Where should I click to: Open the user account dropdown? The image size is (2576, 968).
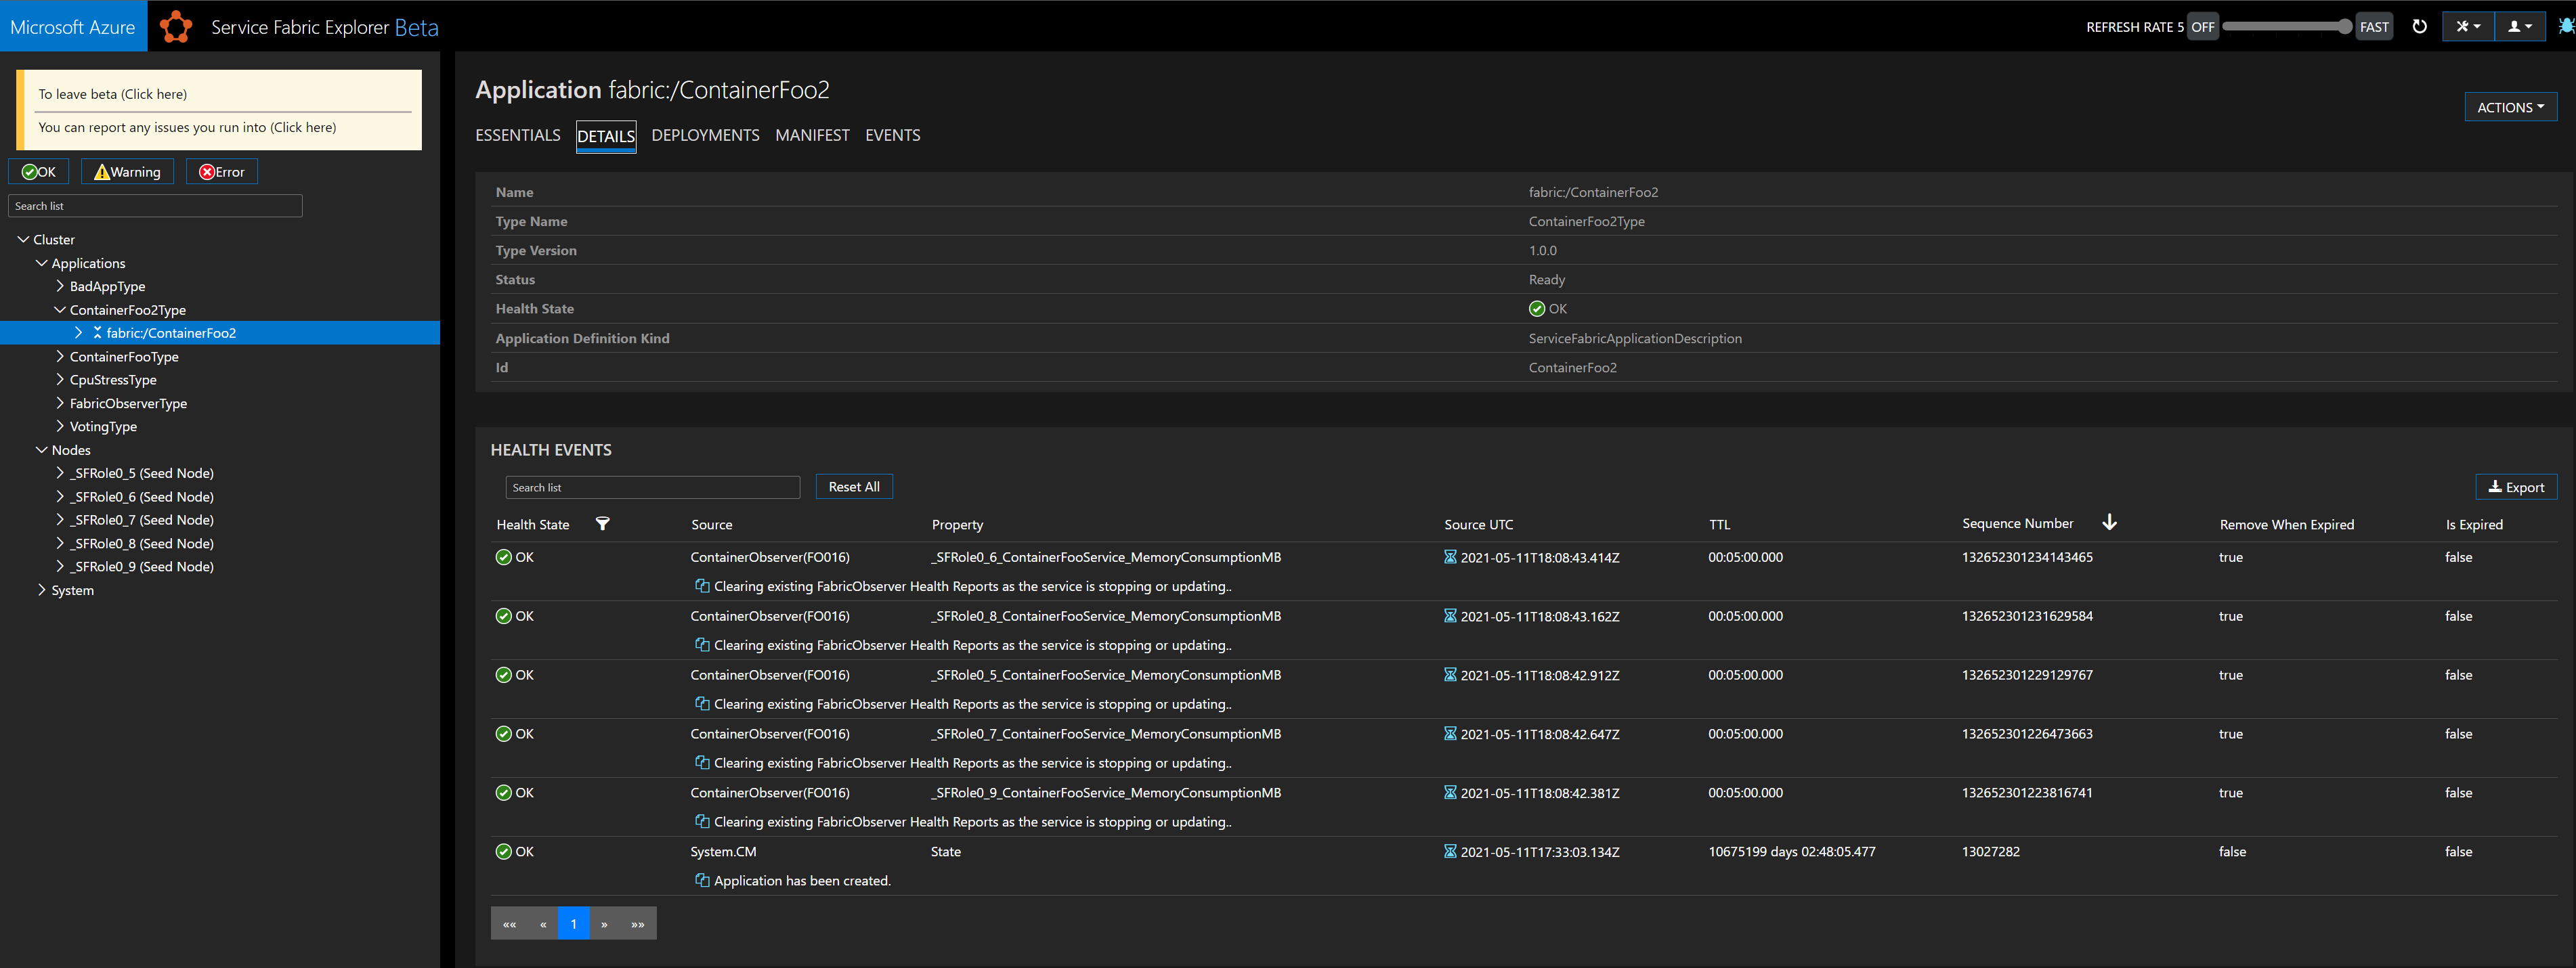tap(2519, 27)
